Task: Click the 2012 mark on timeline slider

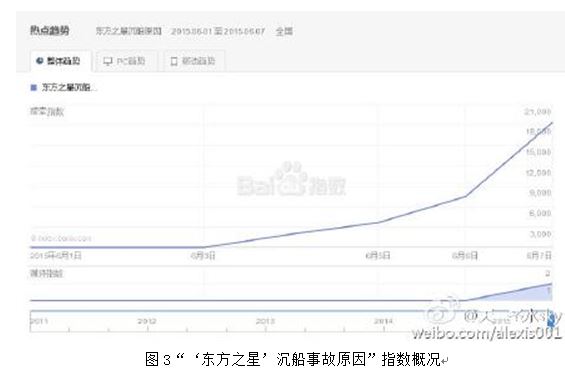Action: [147, 321]
